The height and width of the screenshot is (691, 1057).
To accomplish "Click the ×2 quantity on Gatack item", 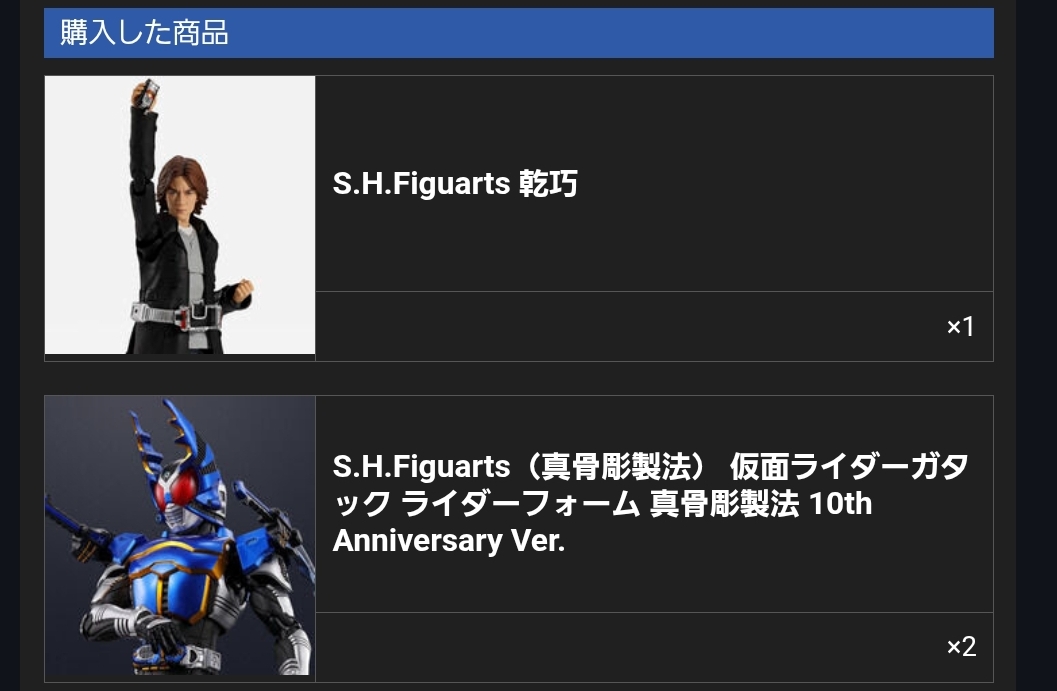I will pos(961,647).
